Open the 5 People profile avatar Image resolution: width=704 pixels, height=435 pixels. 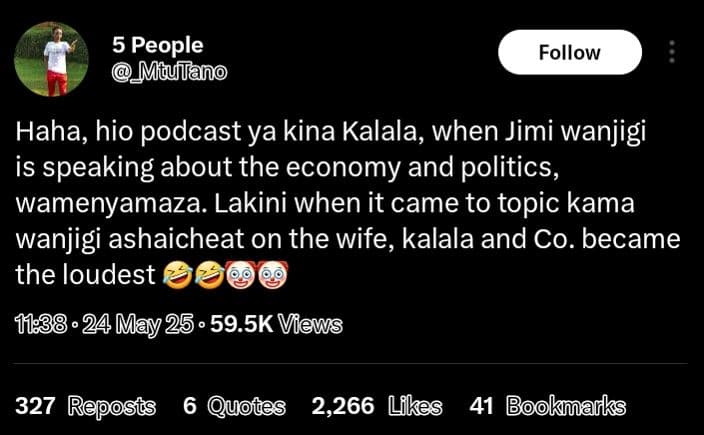click(51, 59)
